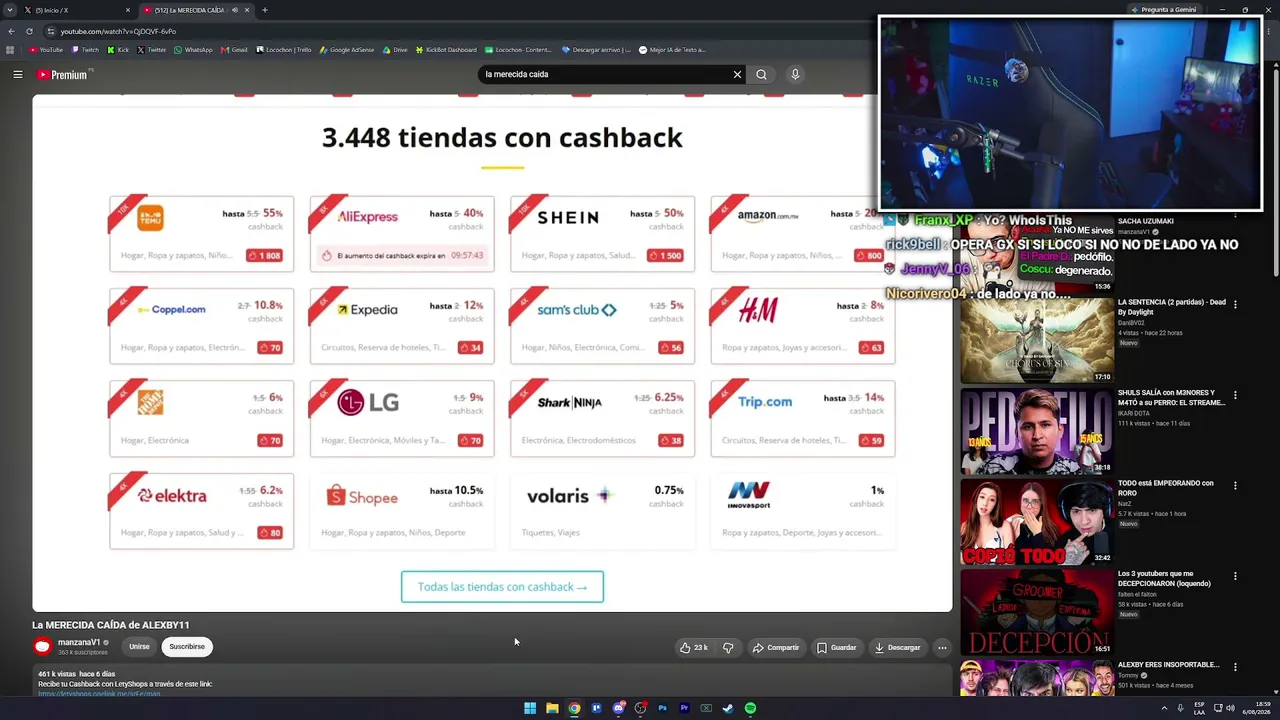Open Discord from the taskbar
1280x720 pixels.
click(618, 708)
